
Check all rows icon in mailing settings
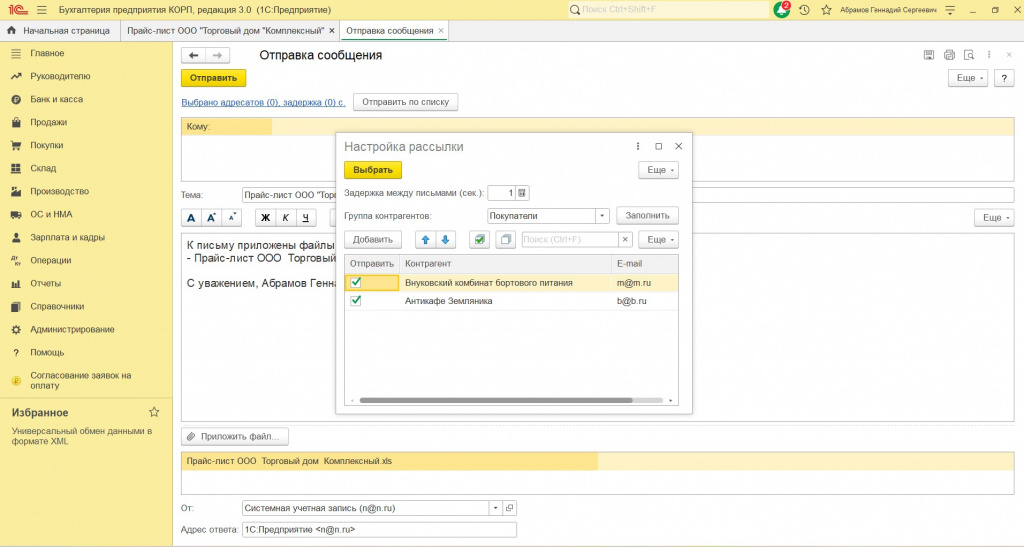coord(479,240)
